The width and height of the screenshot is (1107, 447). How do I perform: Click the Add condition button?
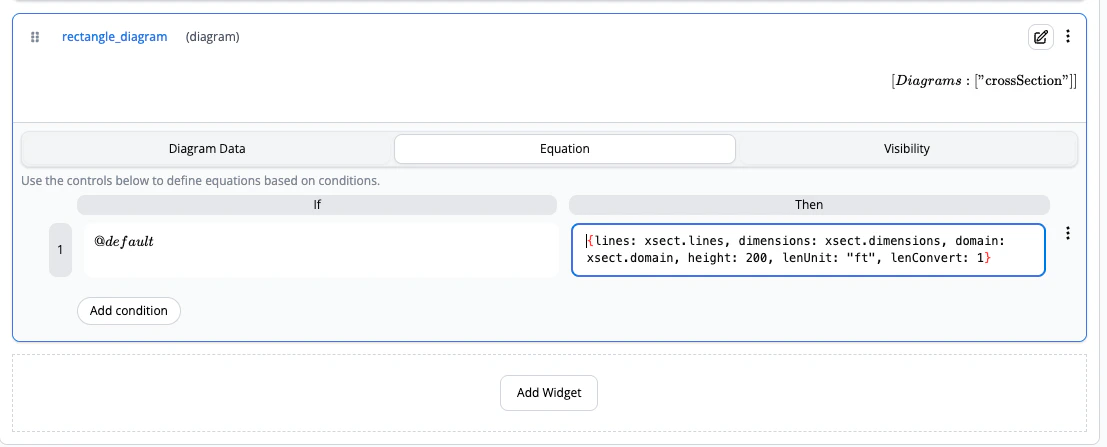coord(128,311)
